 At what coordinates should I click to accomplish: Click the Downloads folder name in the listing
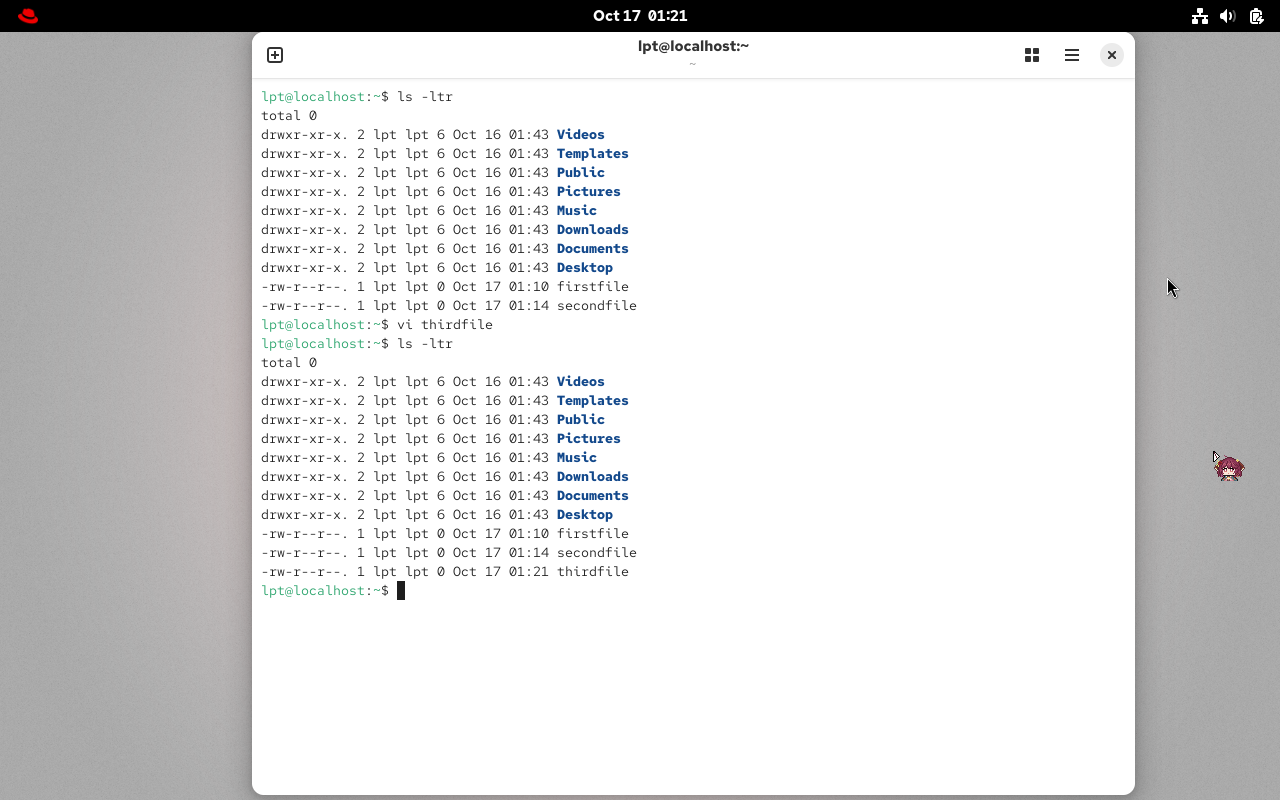pyautogui.click(x=592, y=476)
